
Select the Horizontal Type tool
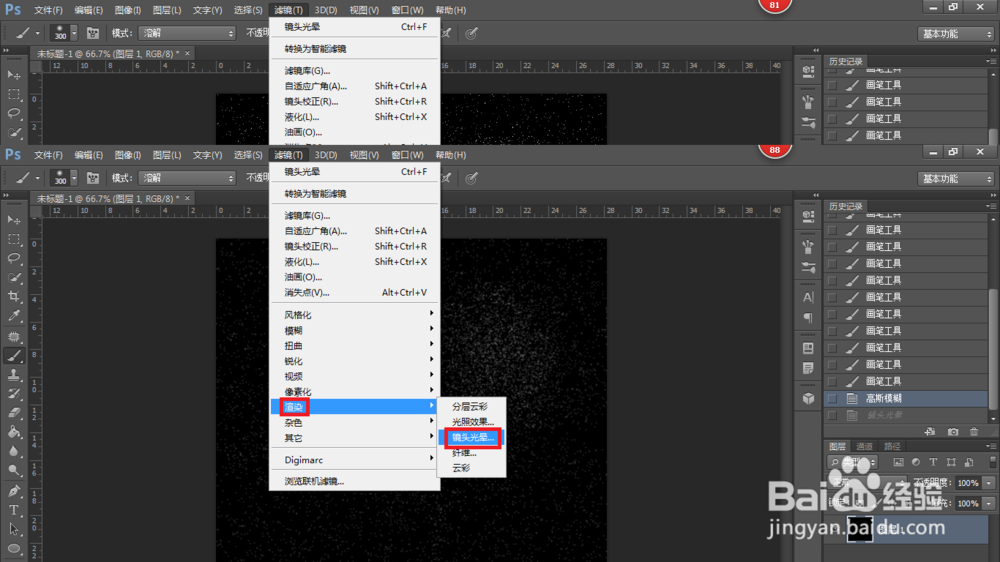[14, 510]
